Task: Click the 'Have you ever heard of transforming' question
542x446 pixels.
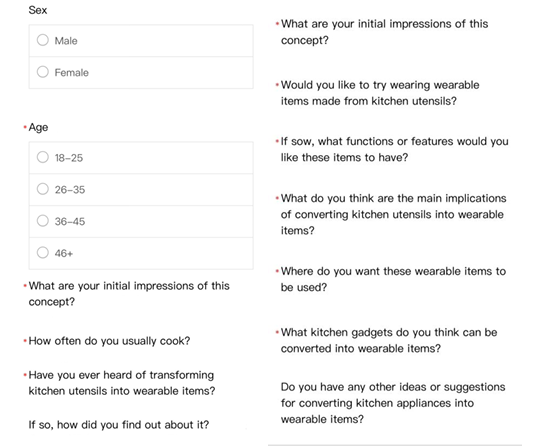Action: (x=122, y=383)
